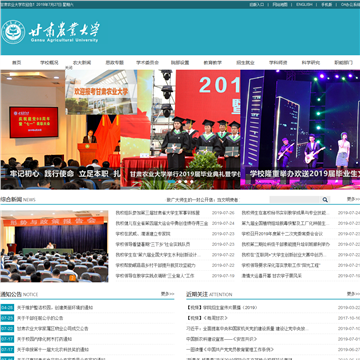
Task: Open the 学科师资 menu item
Action: [x=278, y=62]
